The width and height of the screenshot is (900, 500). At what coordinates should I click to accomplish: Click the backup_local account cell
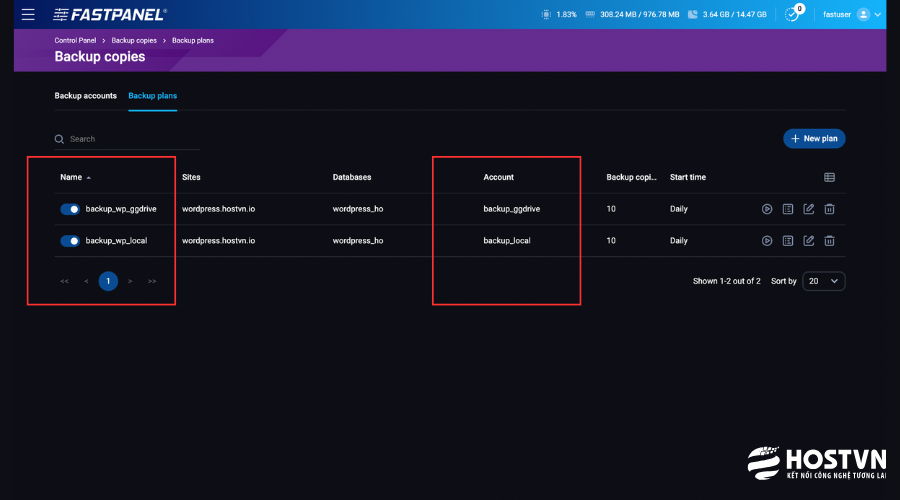point(507,241)
